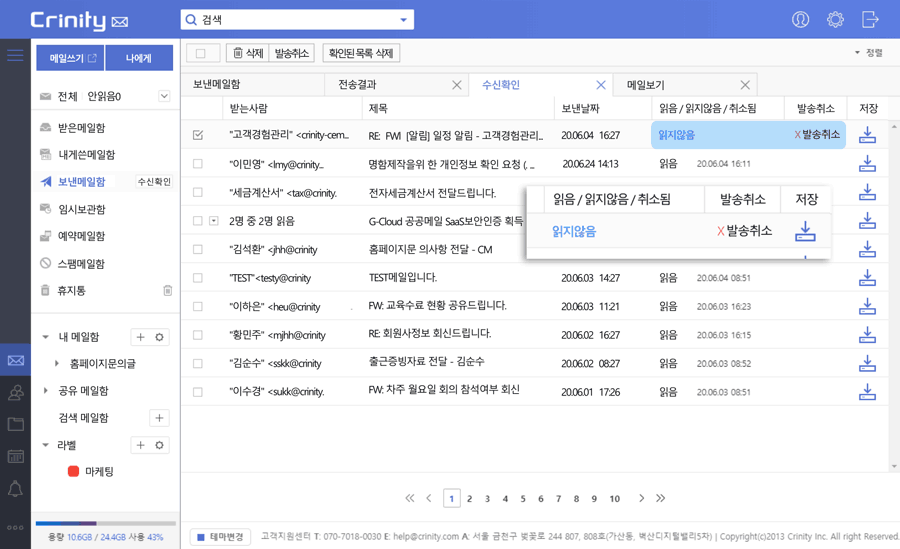Check the 이하은 mail checkbox
900x549 pixels.
198,307
